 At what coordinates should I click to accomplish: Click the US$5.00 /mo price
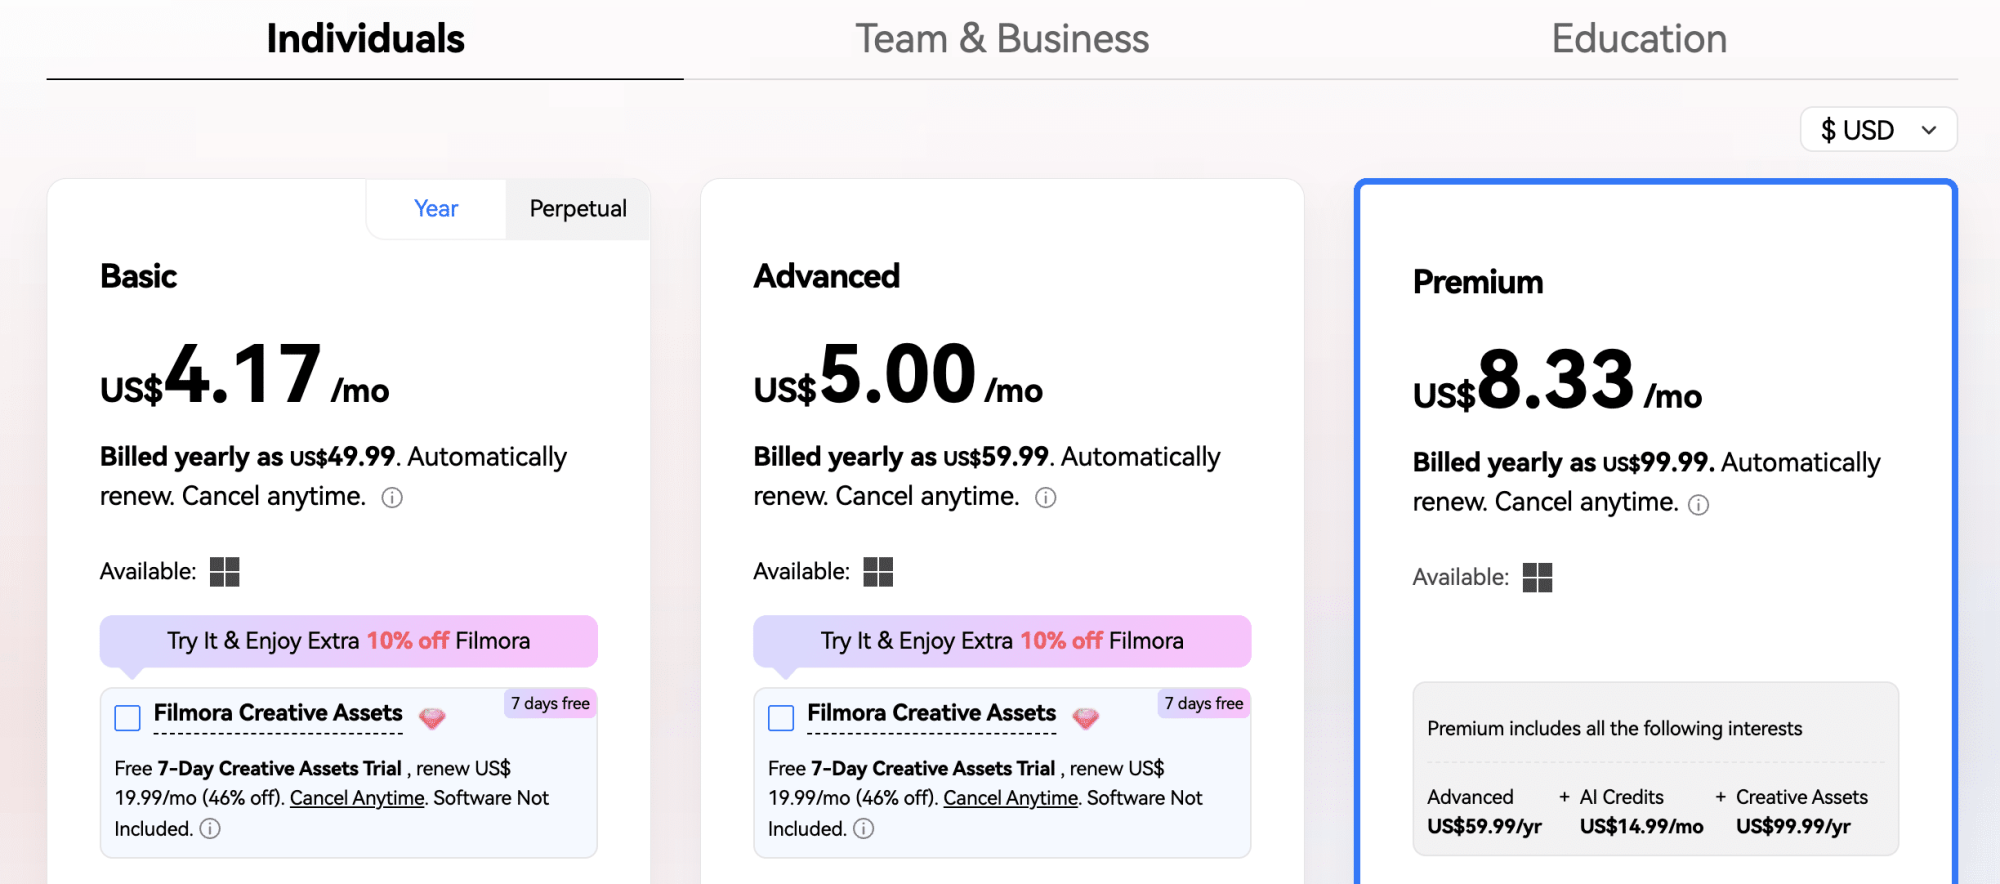click(898, 374)
